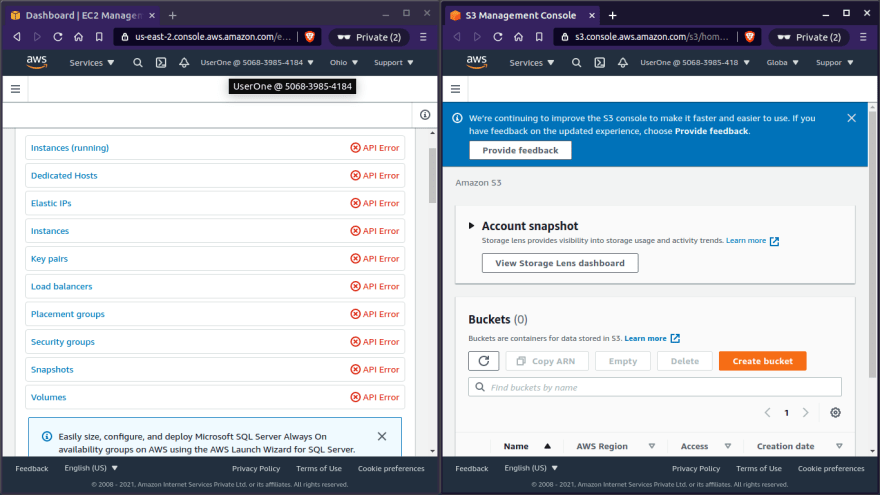Sort buckets by Name column
The image size is (880, 495).
point(526,446)
